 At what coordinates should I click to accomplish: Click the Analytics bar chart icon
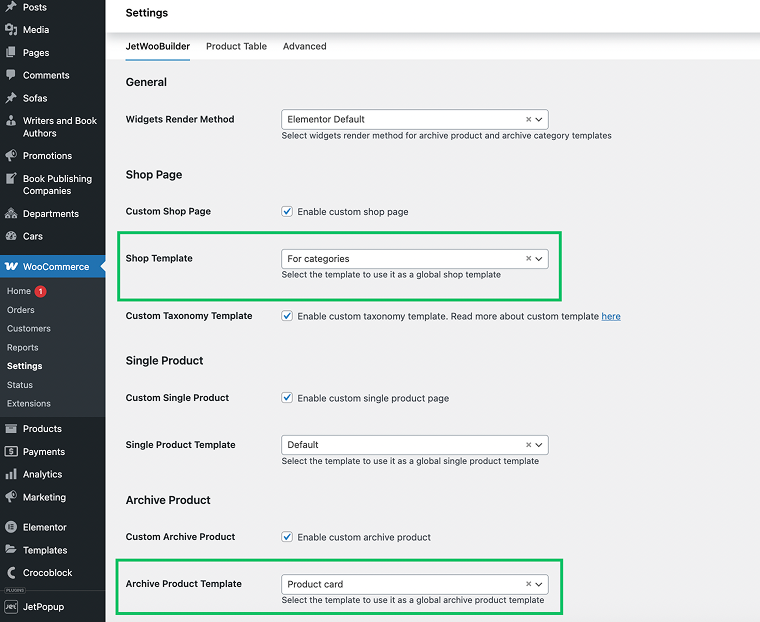[x=11, y=474]
